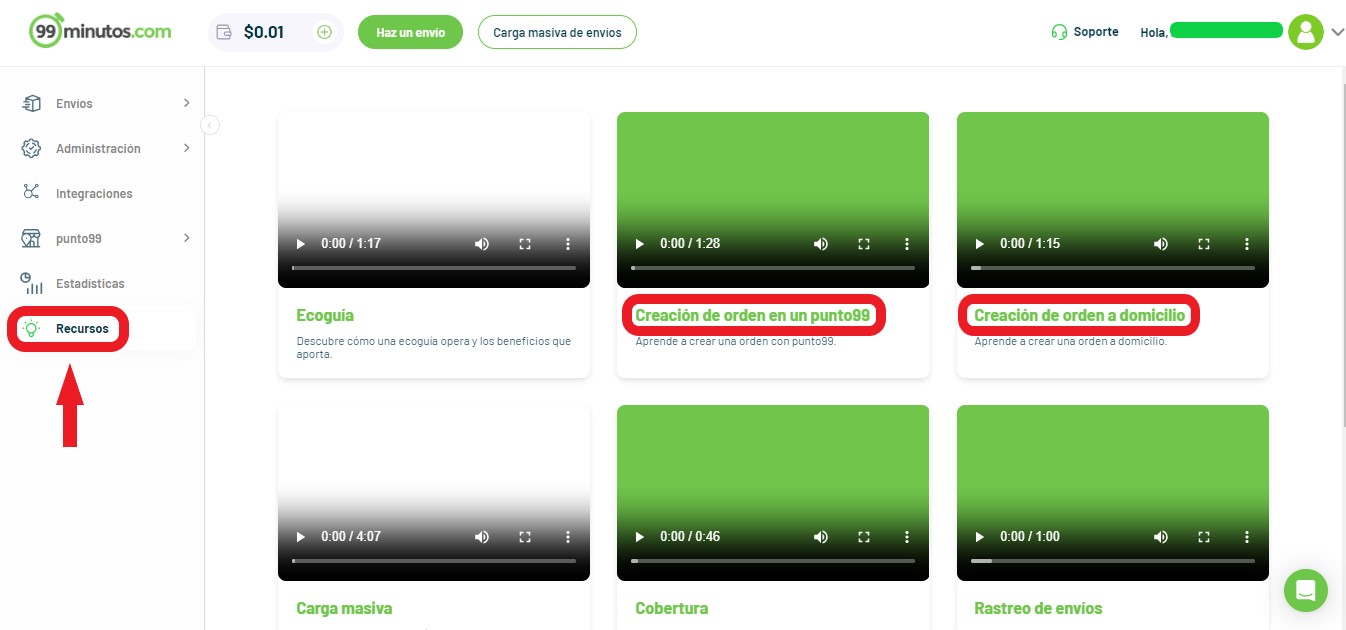Expand the account dropdown chevron beside the avatar
This screenshot has width=1346, height=630.
[1338, 32]
